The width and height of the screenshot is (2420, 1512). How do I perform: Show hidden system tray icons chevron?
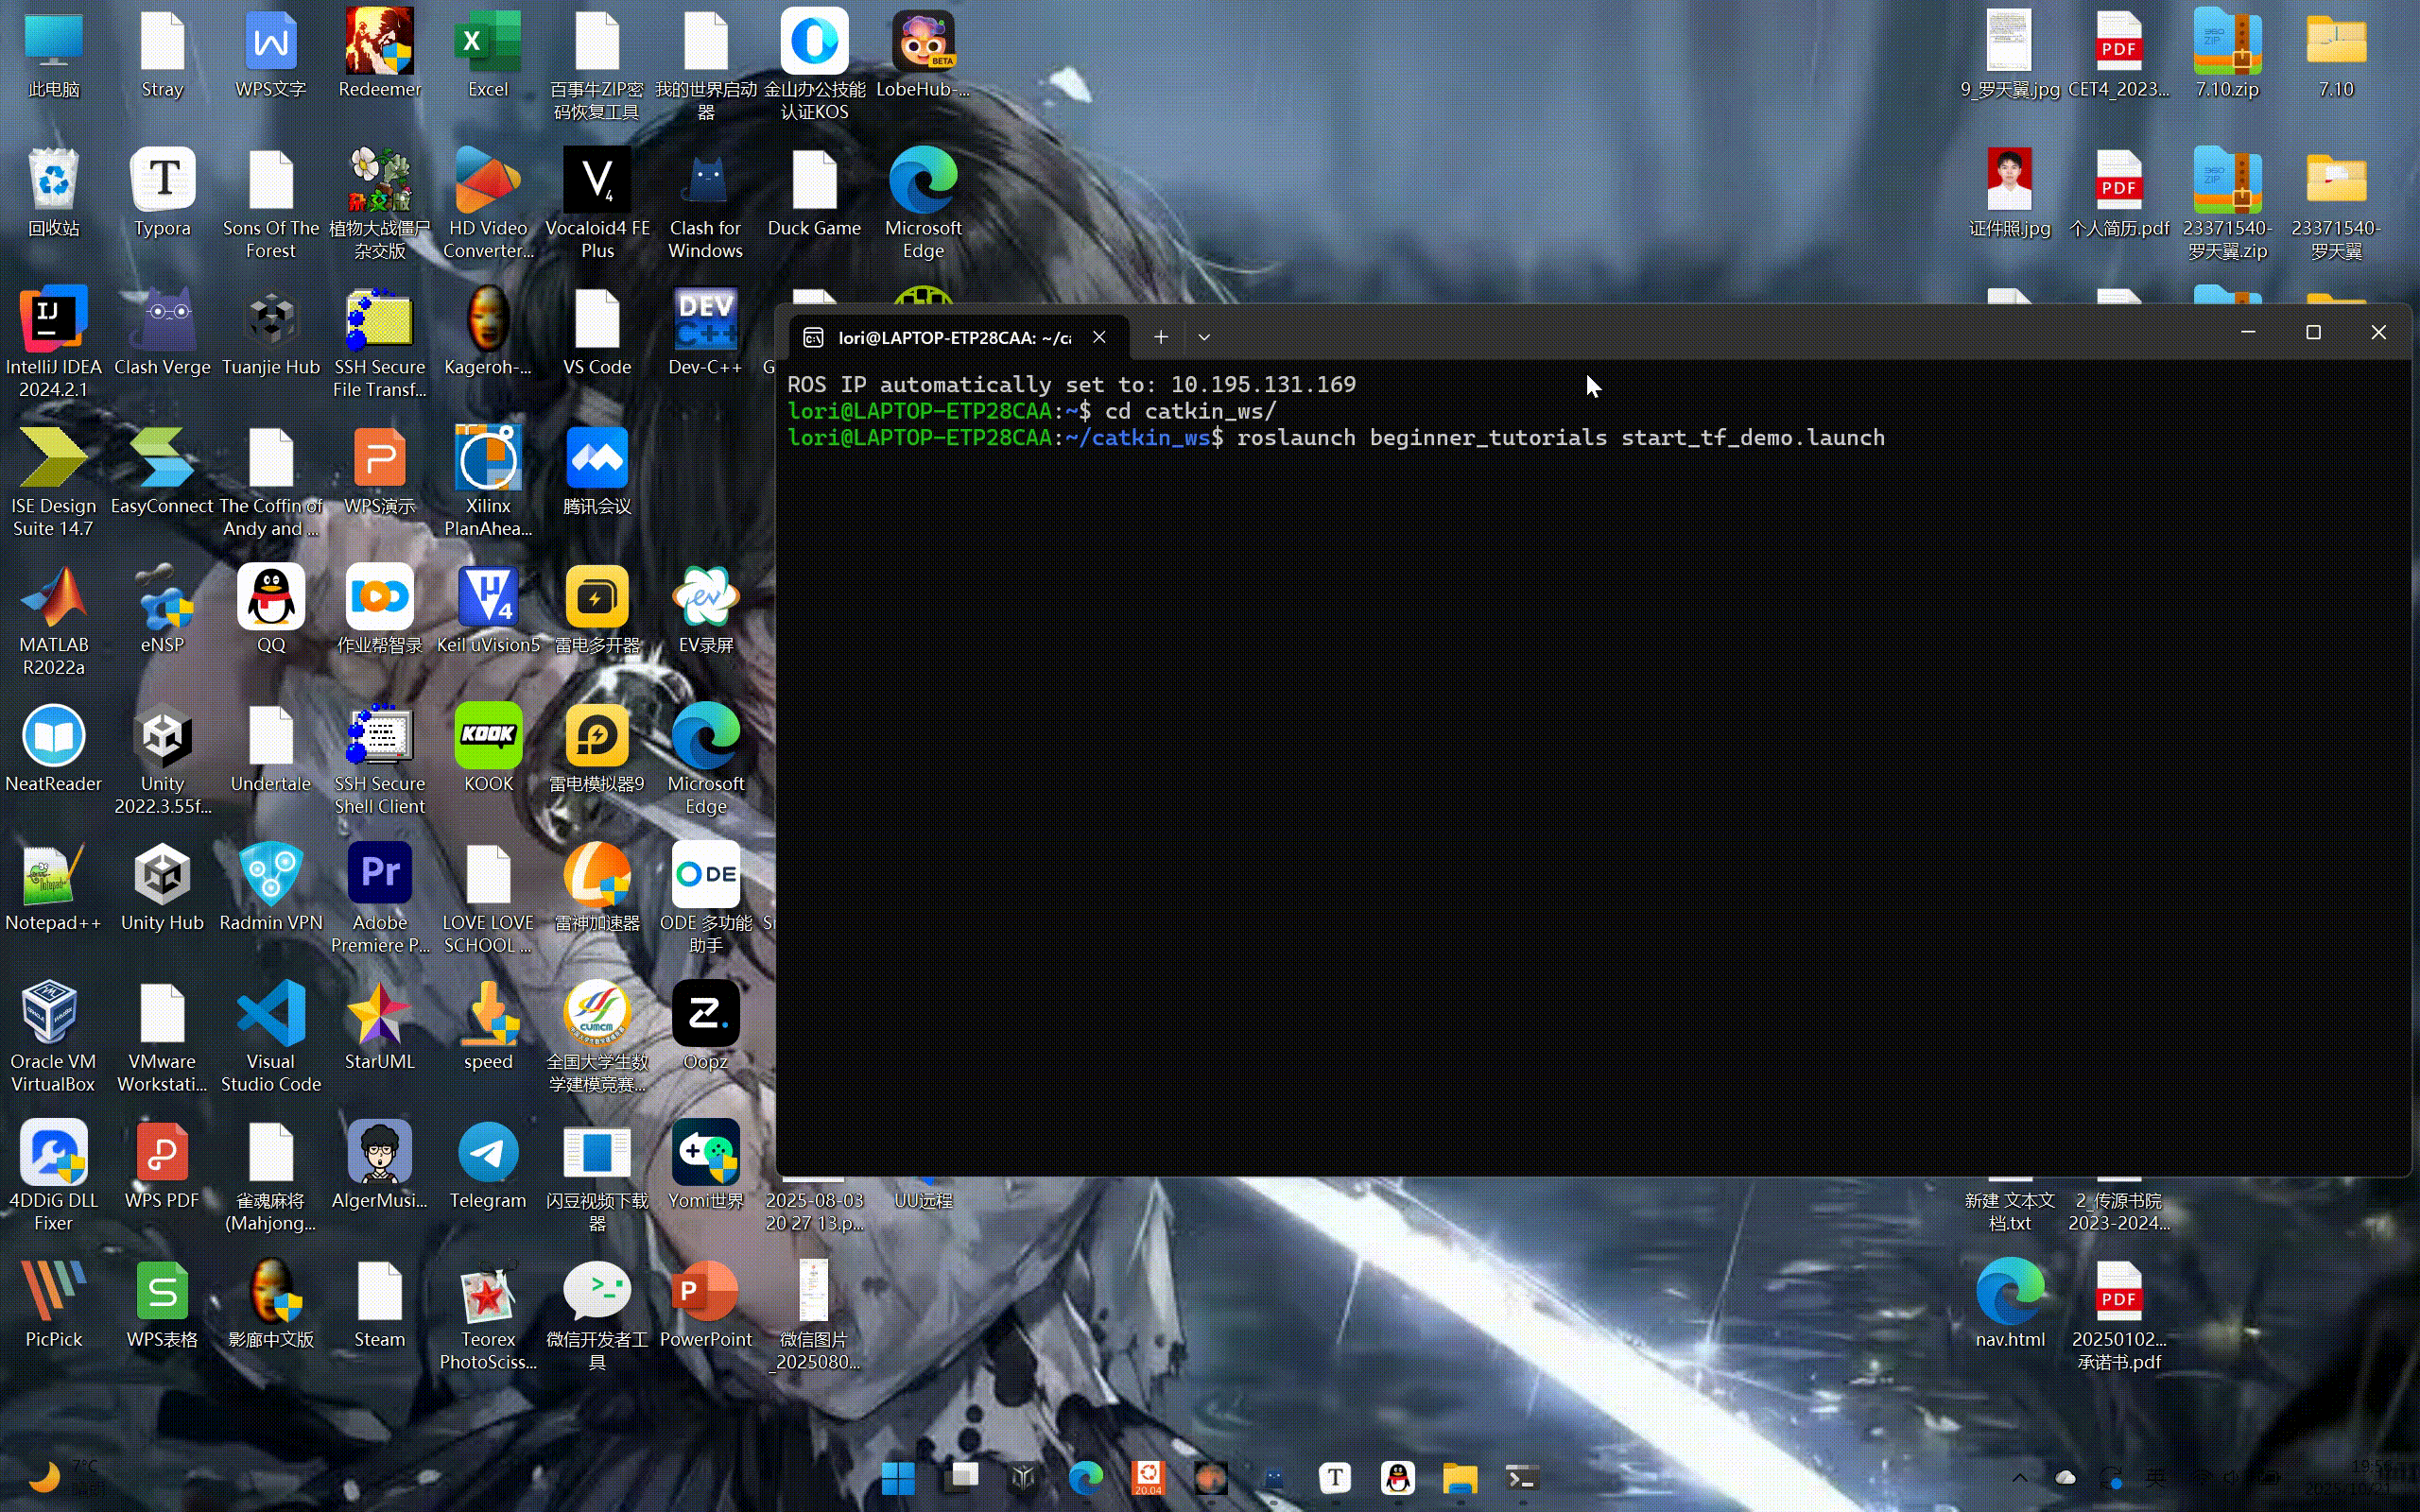coord(2020,1478)
